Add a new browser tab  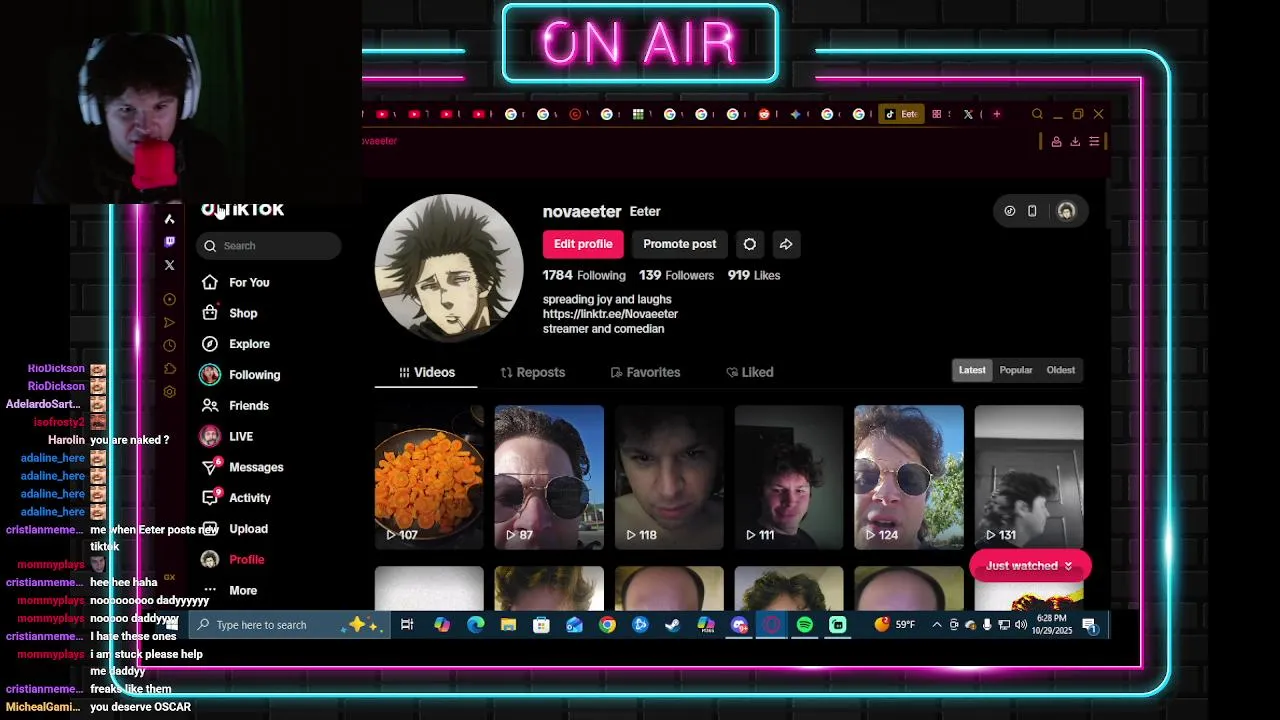click(996, 114)
